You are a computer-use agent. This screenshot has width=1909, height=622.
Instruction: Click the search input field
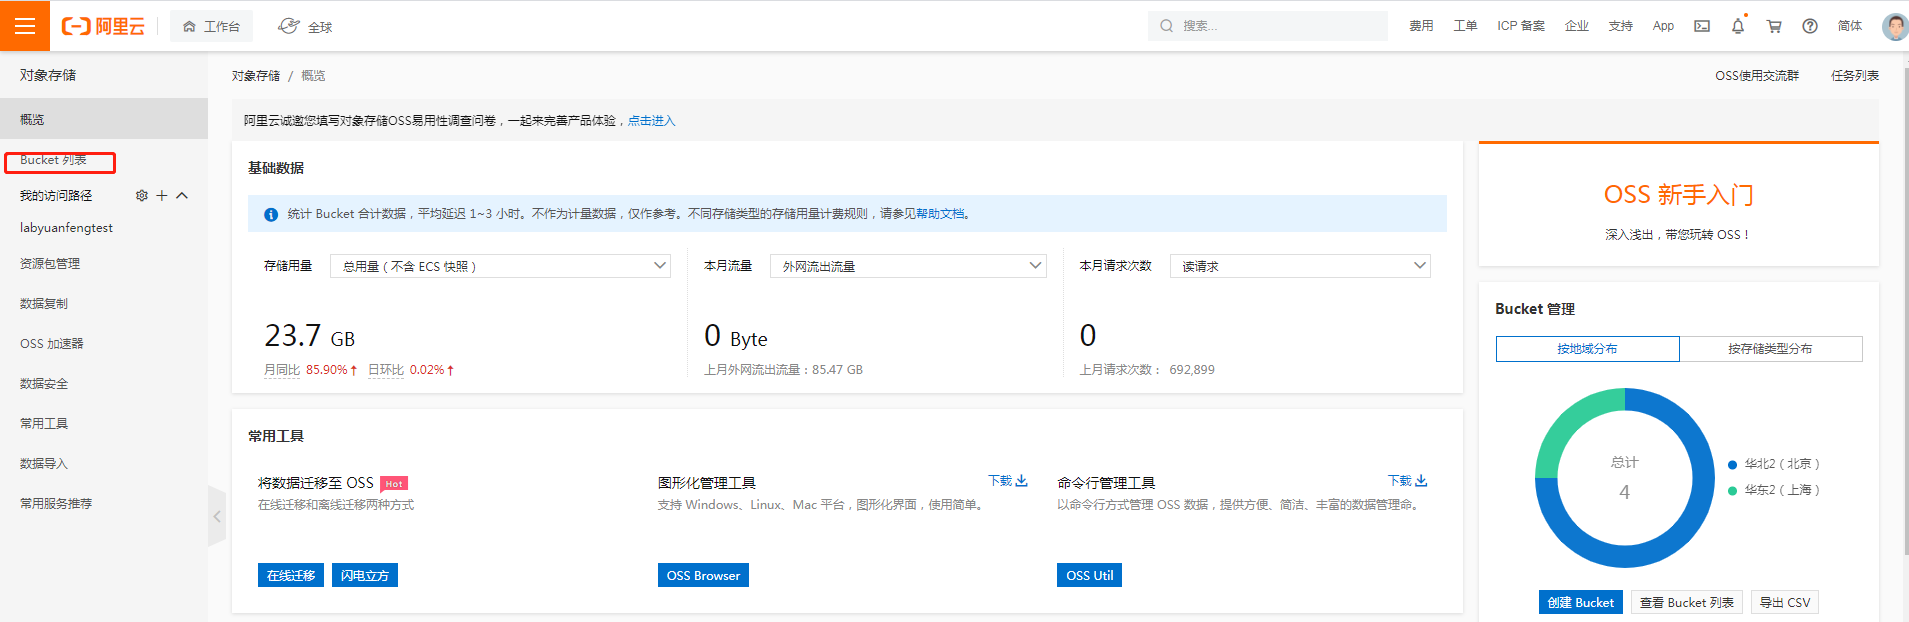1268,26
